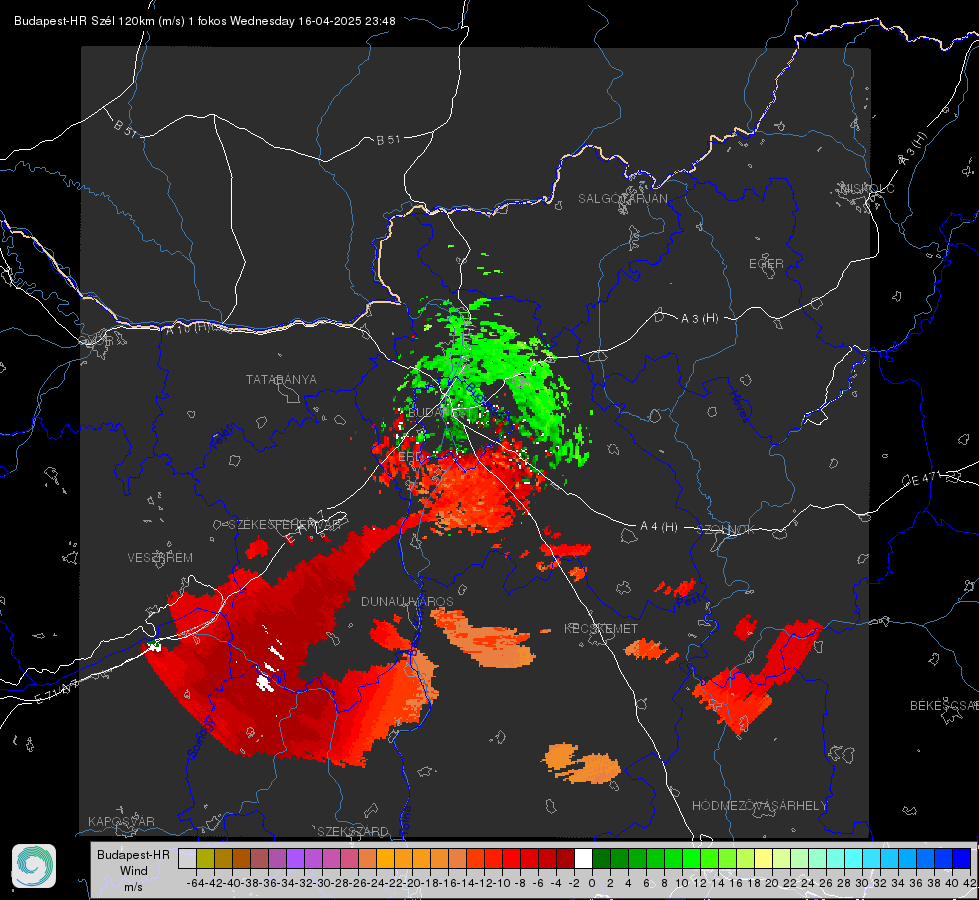
Task: Choose the cyan swatch between 28 and 30
Action: point(854,858)
